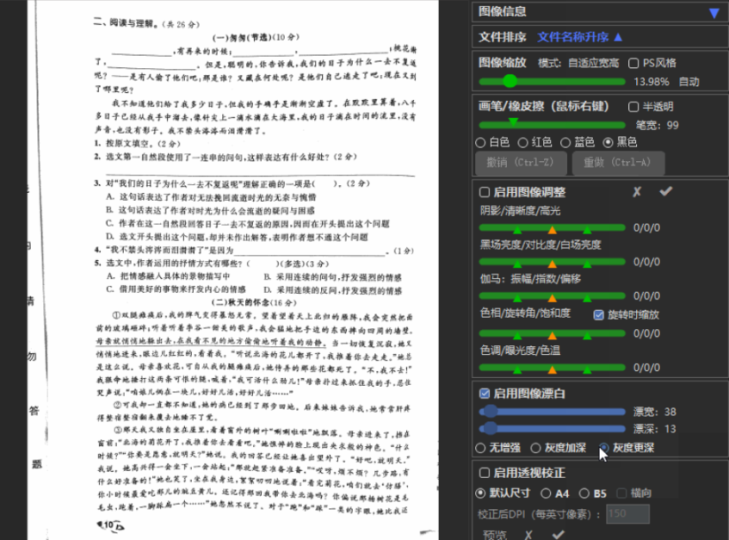Click the 图像缩放 zoom slider handle

[x=485, y=81]
